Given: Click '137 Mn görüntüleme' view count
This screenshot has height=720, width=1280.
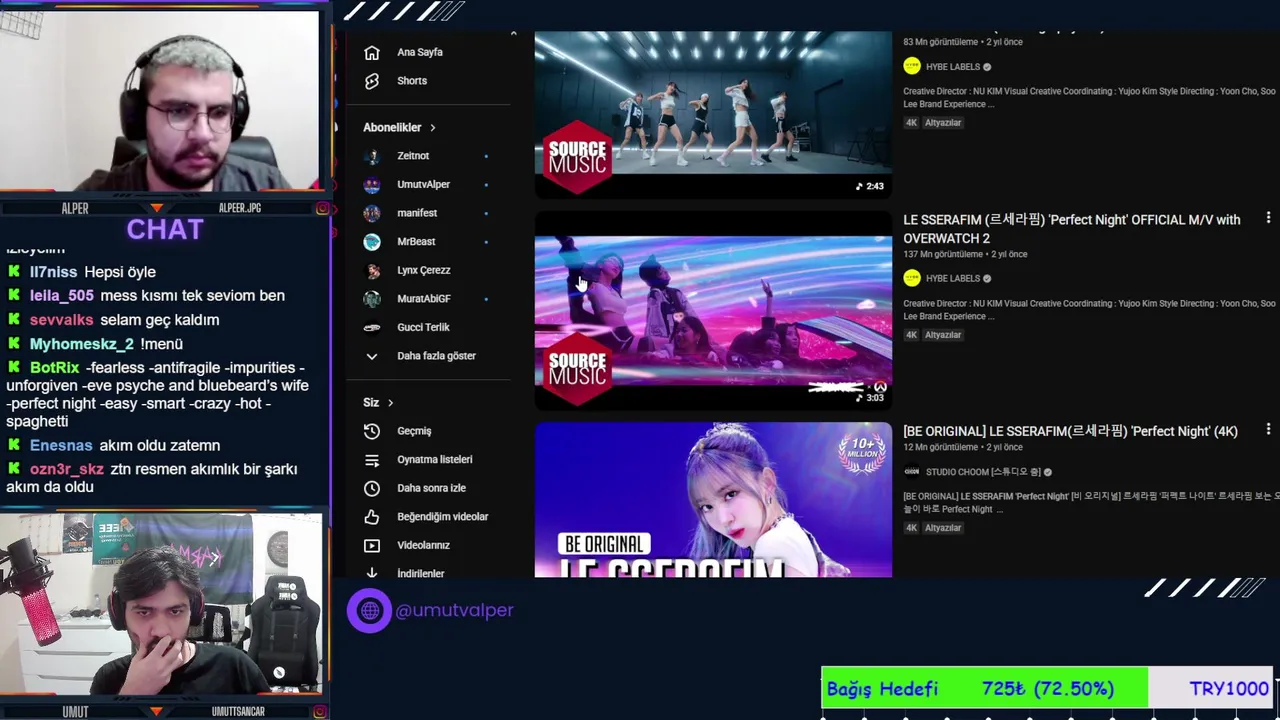Looking at the screenshot, I should click(942, 254).
